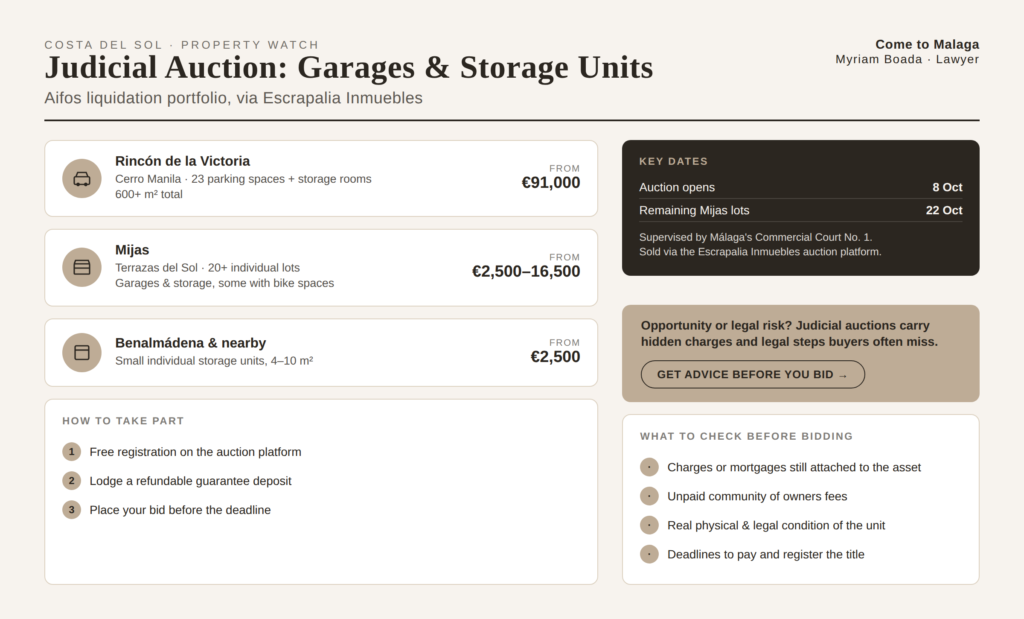Click Place your bid before the deadline
The width and height of the screenshot is (1024, 619).
pyautogui.click(x=180, y=510)
